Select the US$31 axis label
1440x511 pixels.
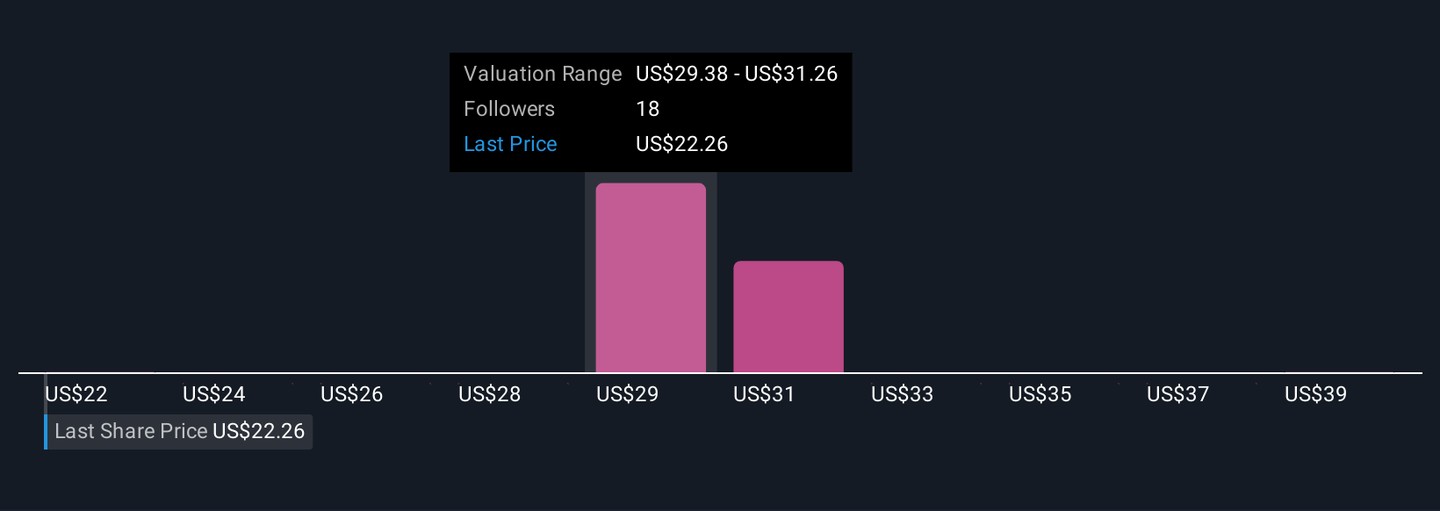(x=764, y=394)
